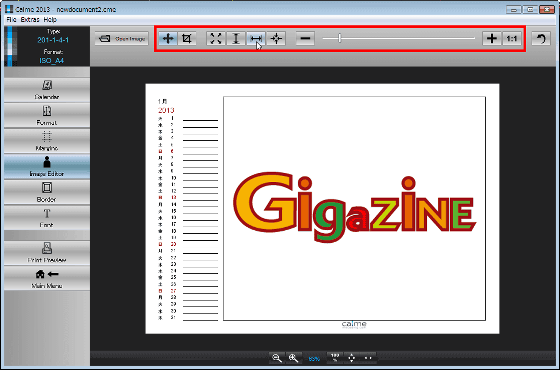560x370 pixels.
Task: Click the minus button to shrink image
Action: [305, 38]
